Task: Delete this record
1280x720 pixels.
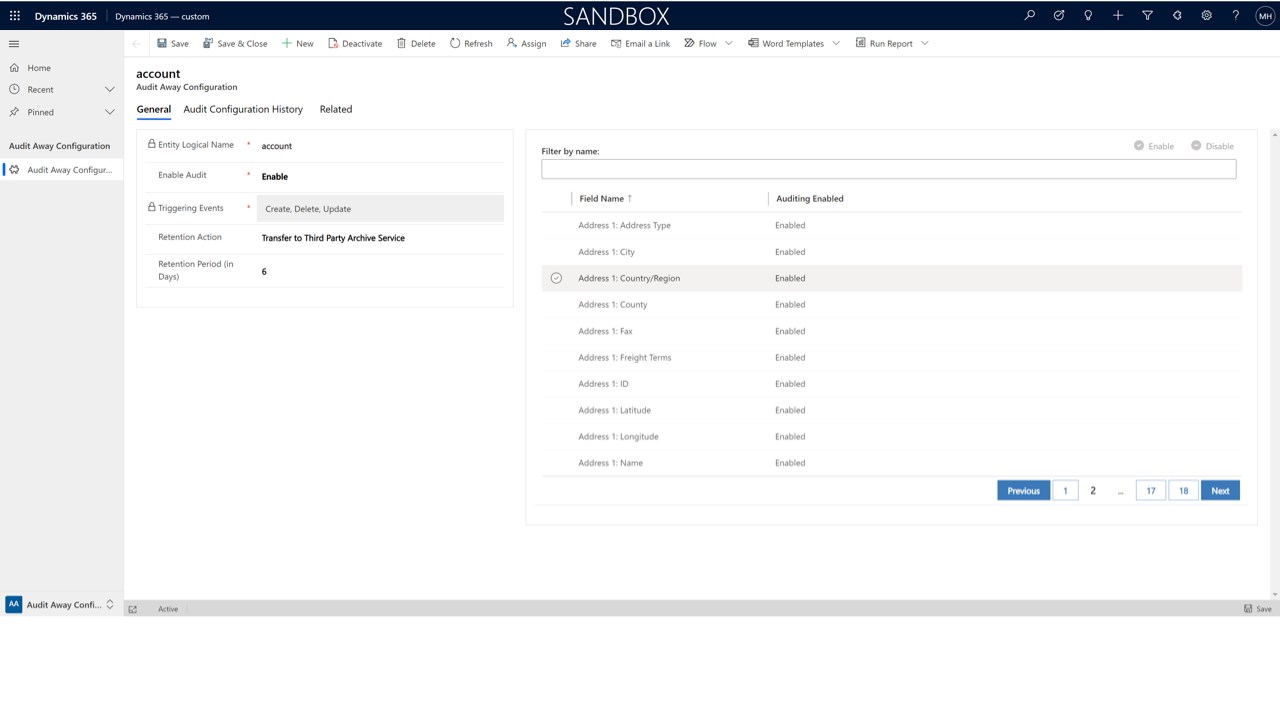Action: 416,44
